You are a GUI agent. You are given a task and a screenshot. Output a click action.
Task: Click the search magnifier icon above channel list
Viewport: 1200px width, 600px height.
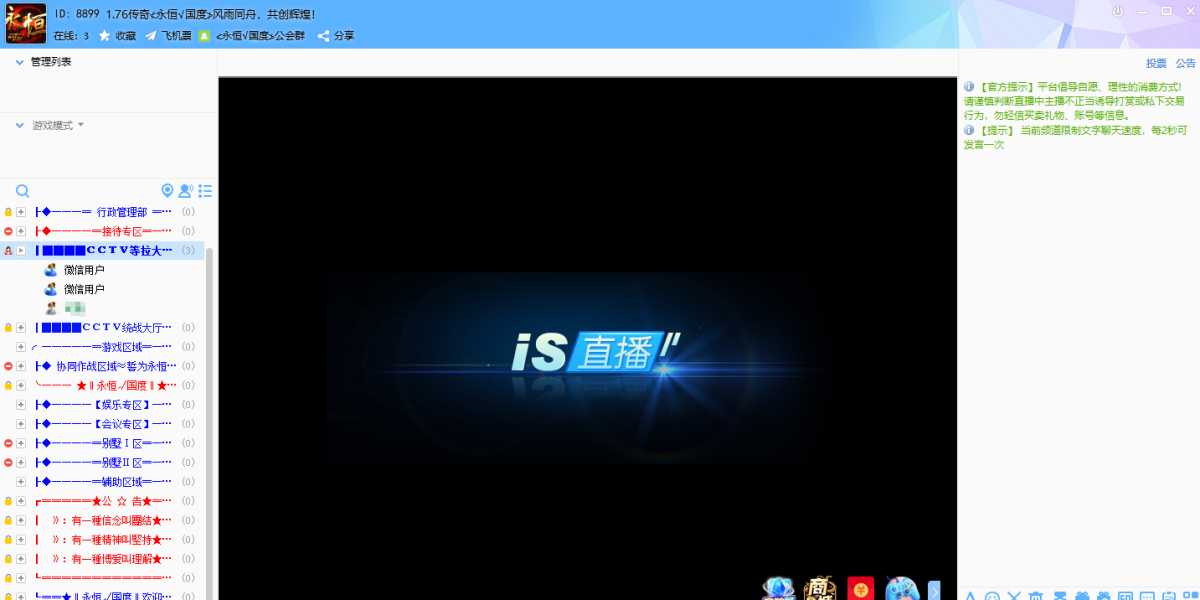[22, 191]
